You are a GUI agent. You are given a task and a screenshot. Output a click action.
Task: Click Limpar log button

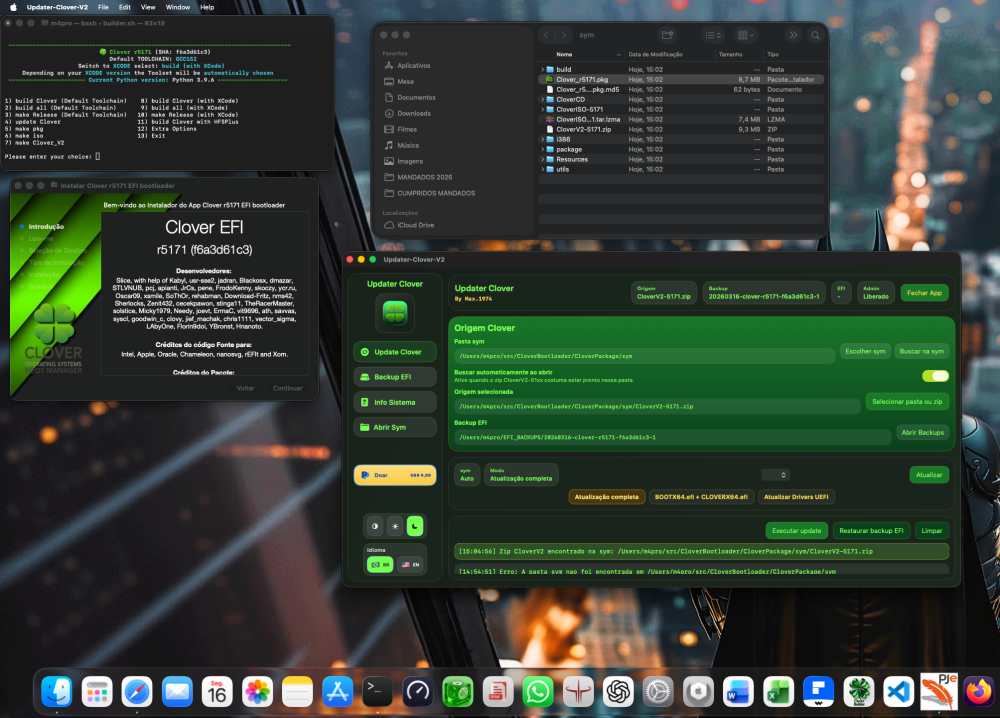pyautogui.click(x=931, y=531)
